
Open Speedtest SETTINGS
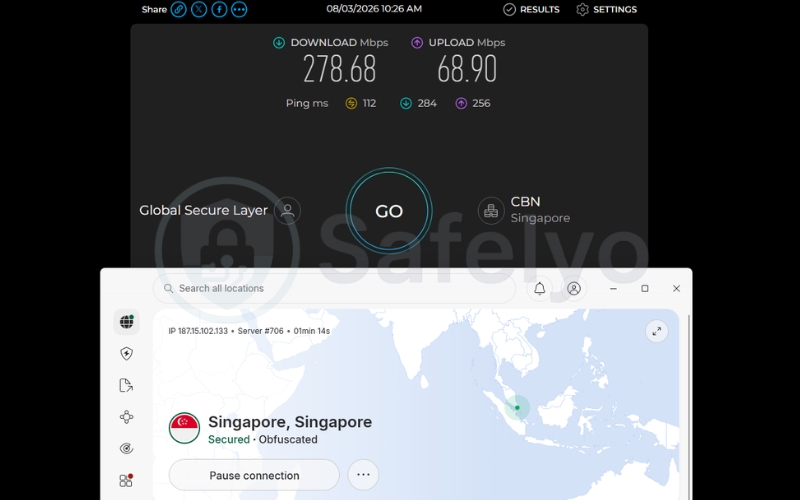click(x=606, y=9)
